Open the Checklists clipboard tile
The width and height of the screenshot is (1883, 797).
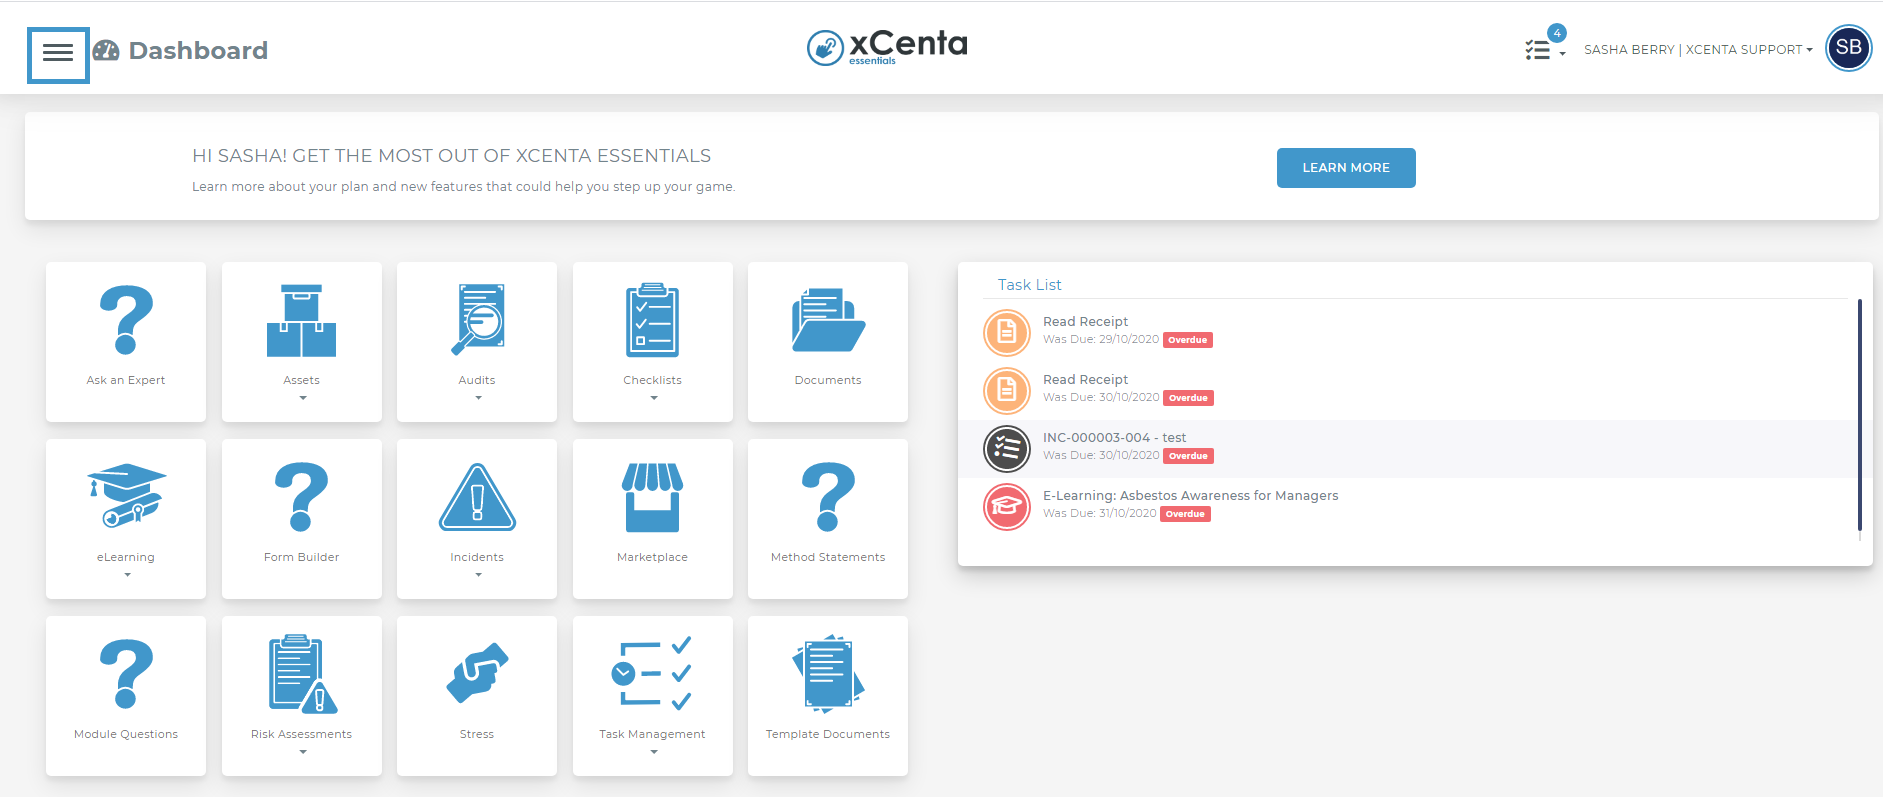653,342
